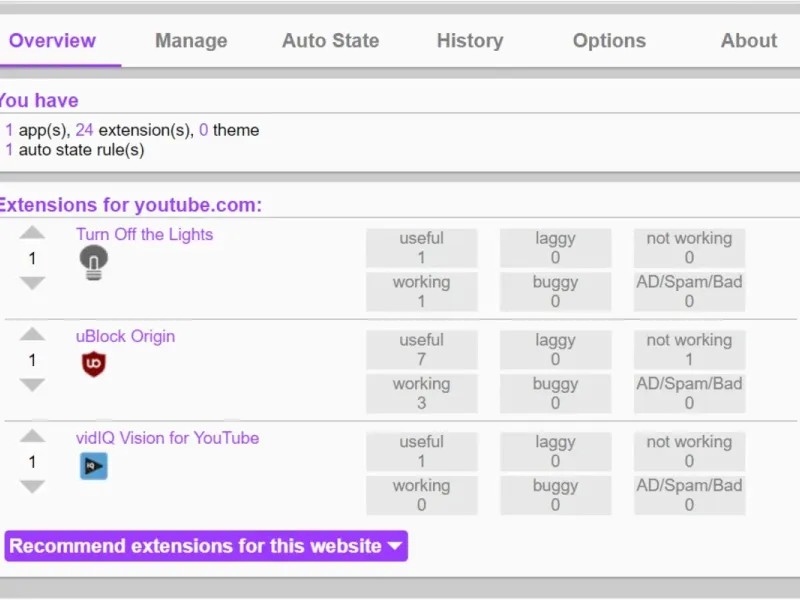Toggle the useful tag for uBlock Origin
Viewport: 800px width, 600px height.
(421, 349)
